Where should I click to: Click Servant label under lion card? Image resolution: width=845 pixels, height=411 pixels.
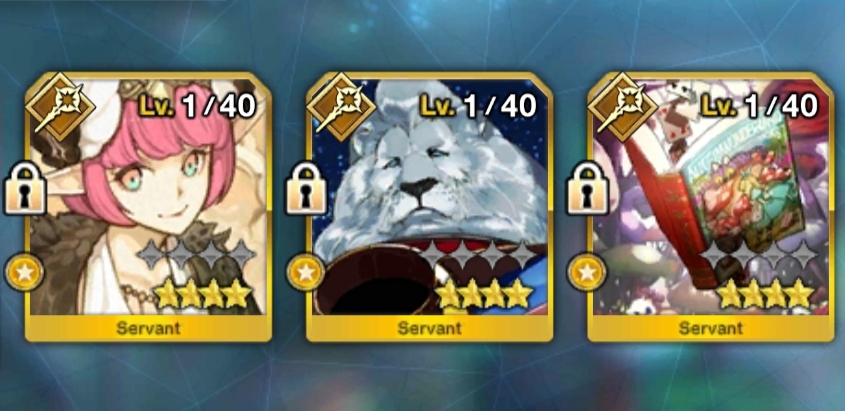click(x=430, y=328)
